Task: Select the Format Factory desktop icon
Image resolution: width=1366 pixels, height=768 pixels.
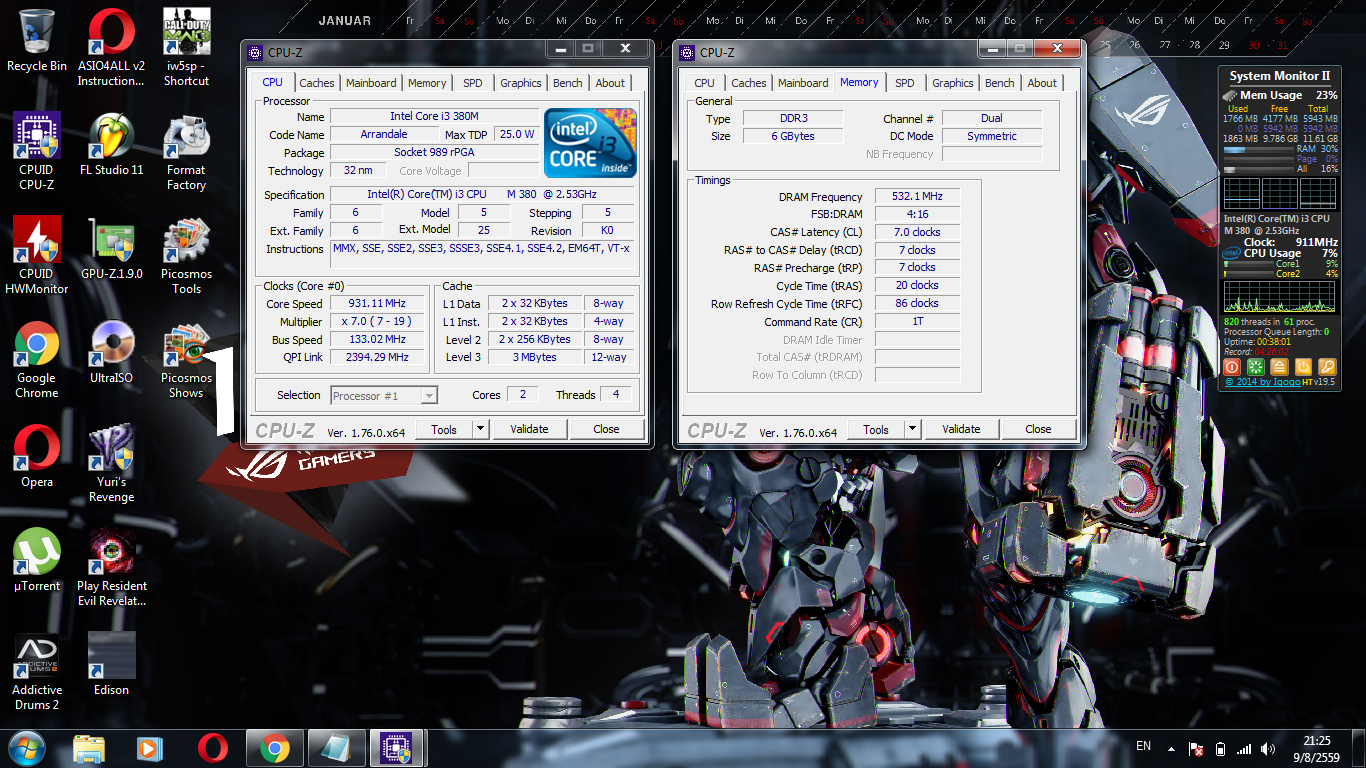Action: pos(186,152)
